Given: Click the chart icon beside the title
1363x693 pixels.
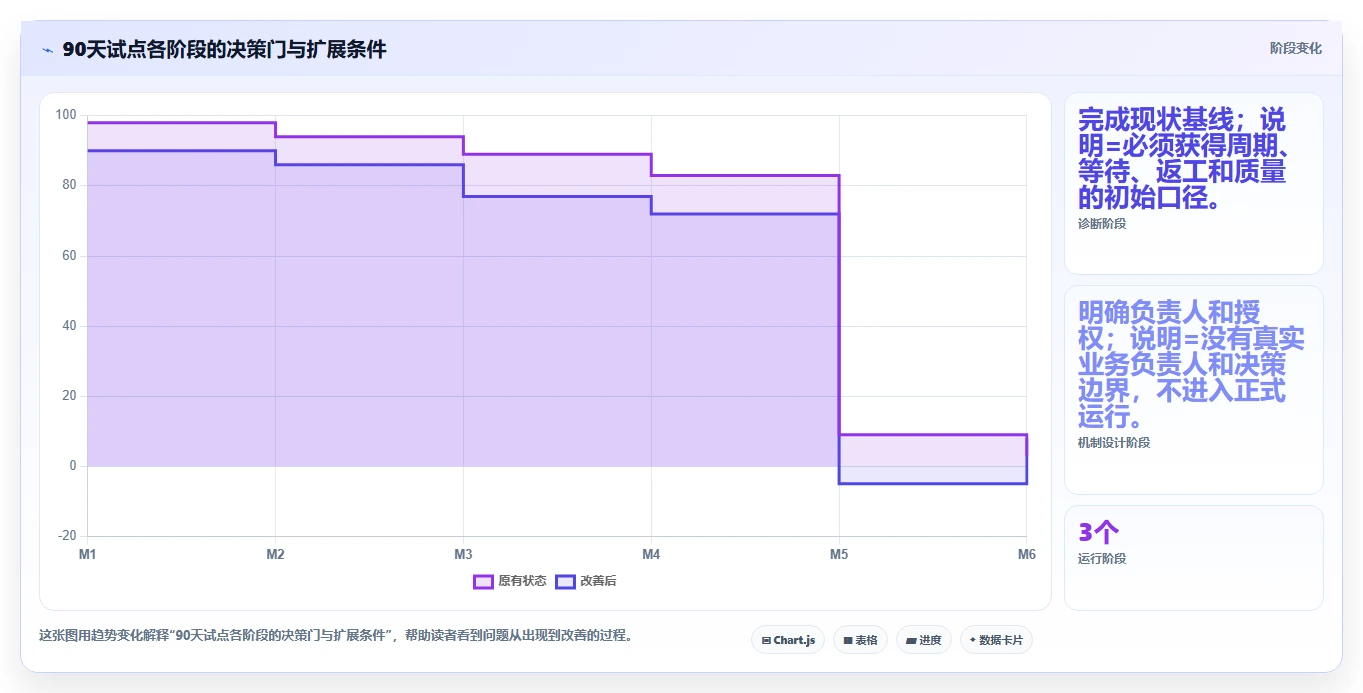Looking at the screenshot, I should point(47,50).
